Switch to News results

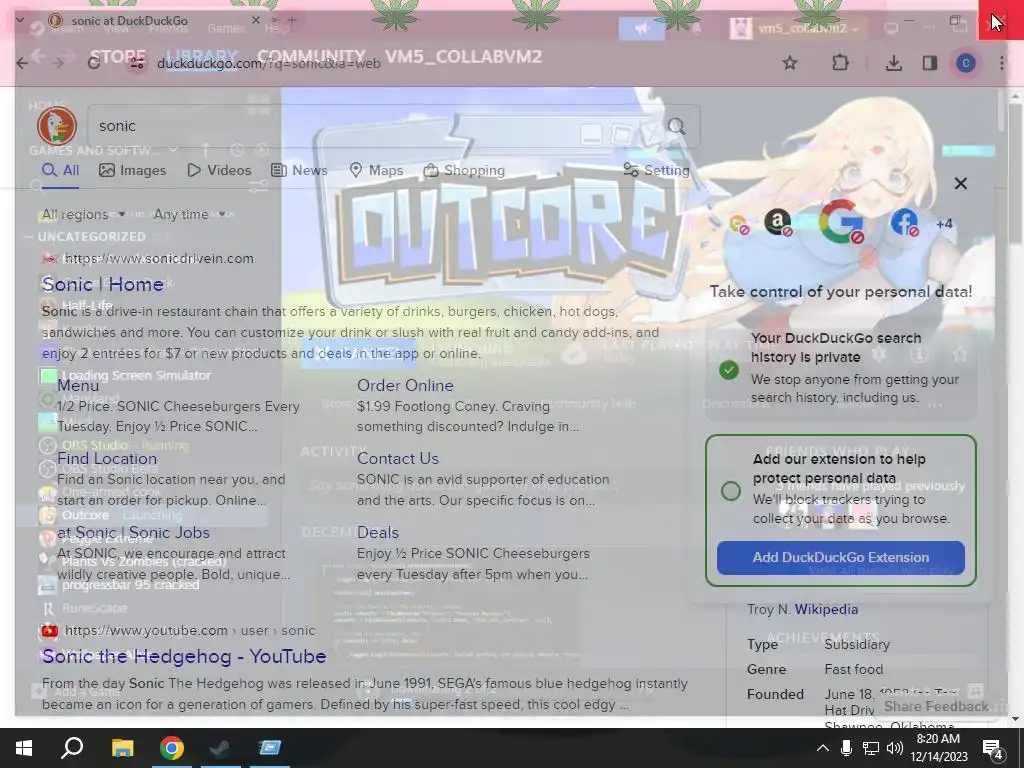point(299,170)
